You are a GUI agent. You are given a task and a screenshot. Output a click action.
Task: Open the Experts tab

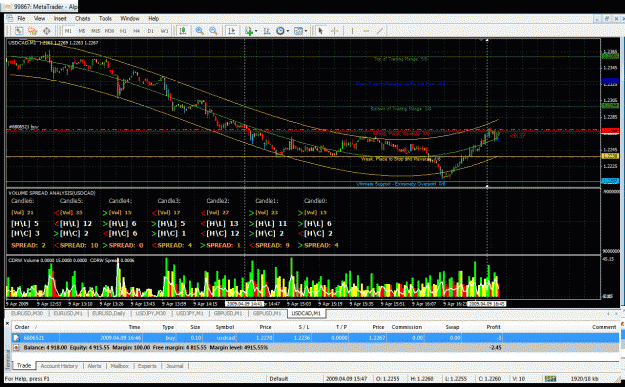coord(147,365)
